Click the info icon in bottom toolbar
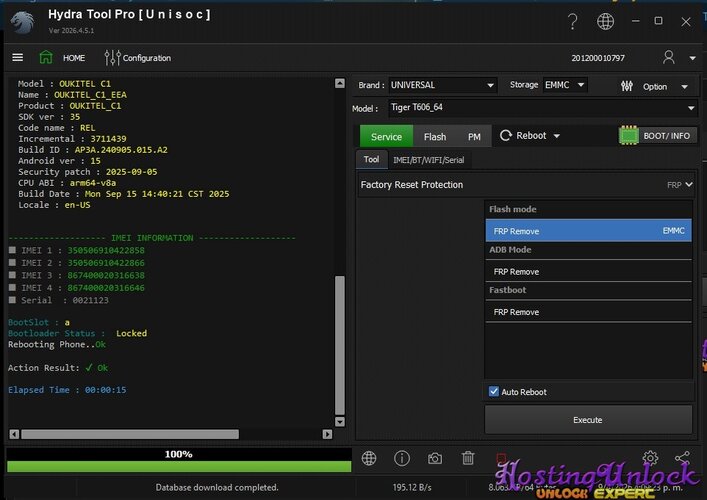Image resolution: width=707 pixels, height=500 pixels. pos(402,458)
